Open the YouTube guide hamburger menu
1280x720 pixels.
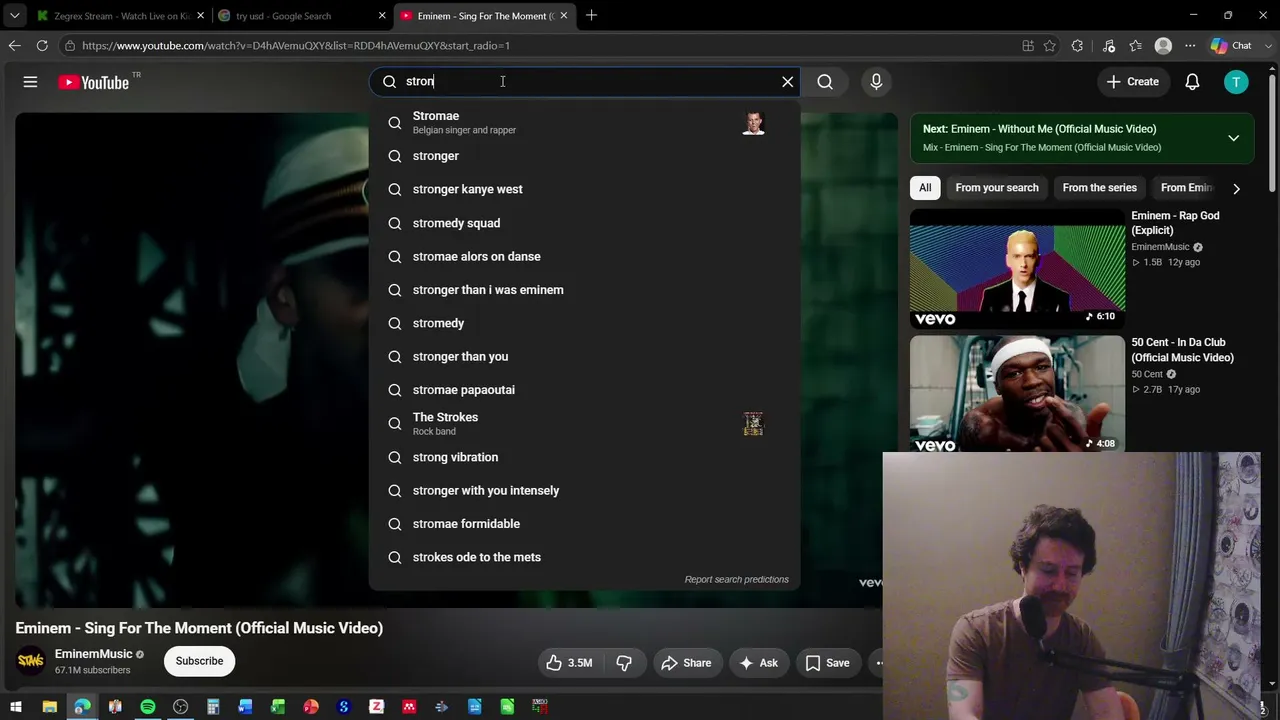(x=30, y=82)
